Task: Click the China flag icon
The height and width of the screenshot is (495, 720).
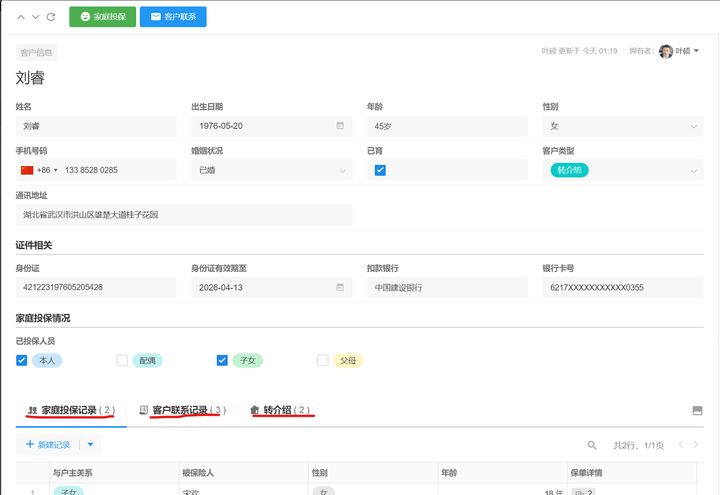Action: 27,170
